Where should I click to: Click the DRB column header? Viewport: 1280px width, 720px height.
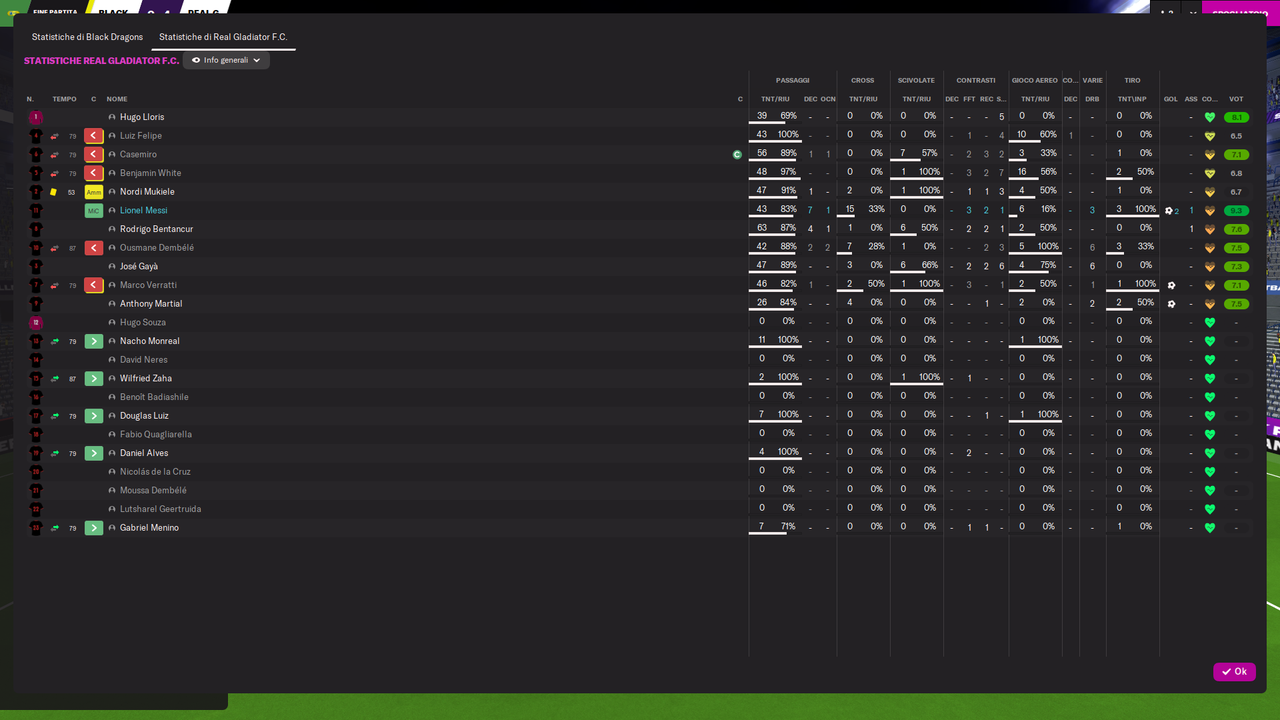(x=1092, y=99)
